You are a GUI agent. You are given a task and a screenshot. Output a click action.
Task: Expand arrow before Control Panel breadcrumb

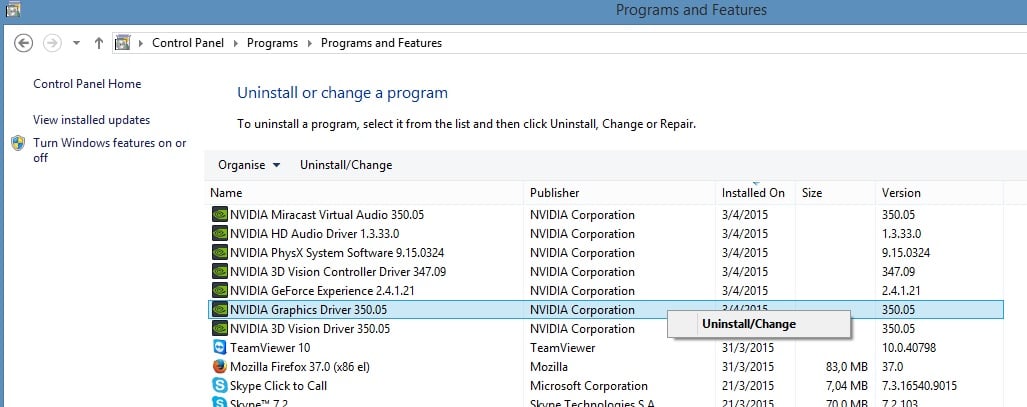(141, 43)
